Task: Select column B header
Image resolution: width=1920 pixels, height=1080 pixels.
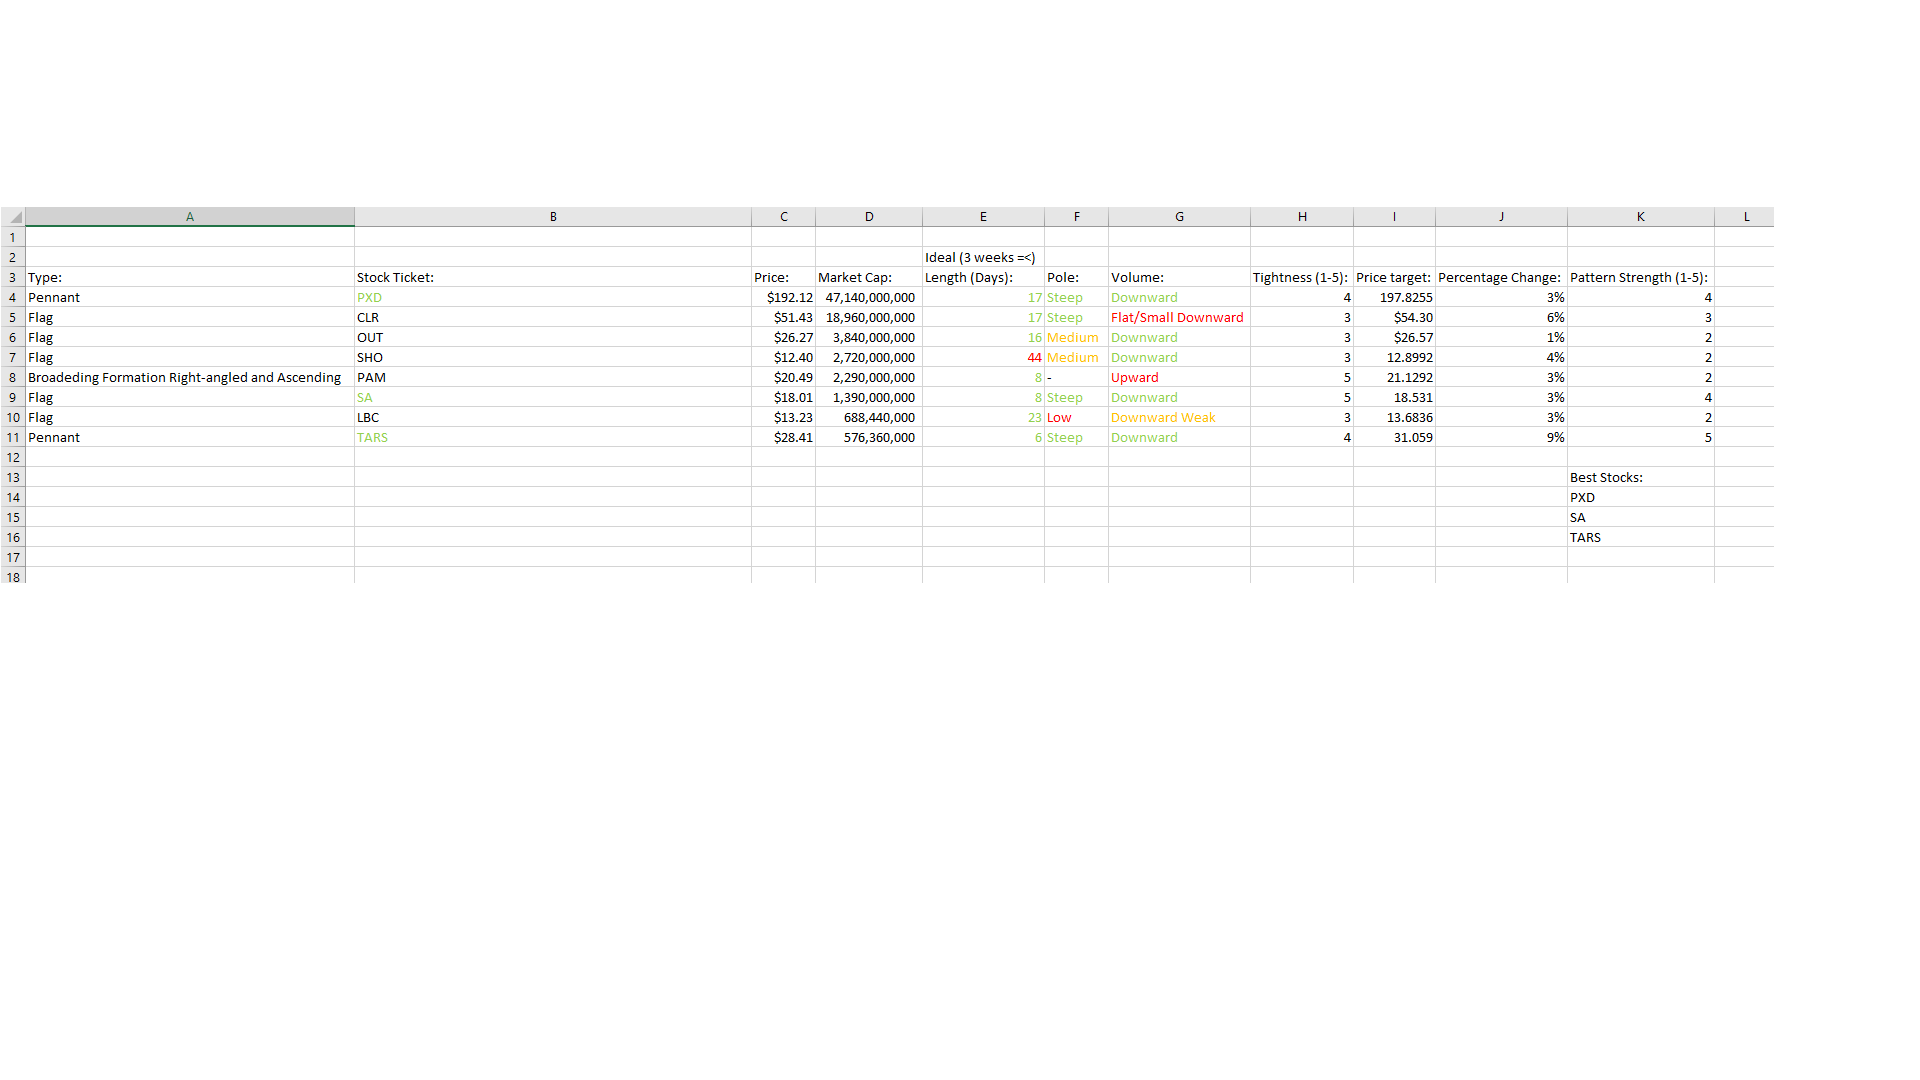Action: [553, 217]
